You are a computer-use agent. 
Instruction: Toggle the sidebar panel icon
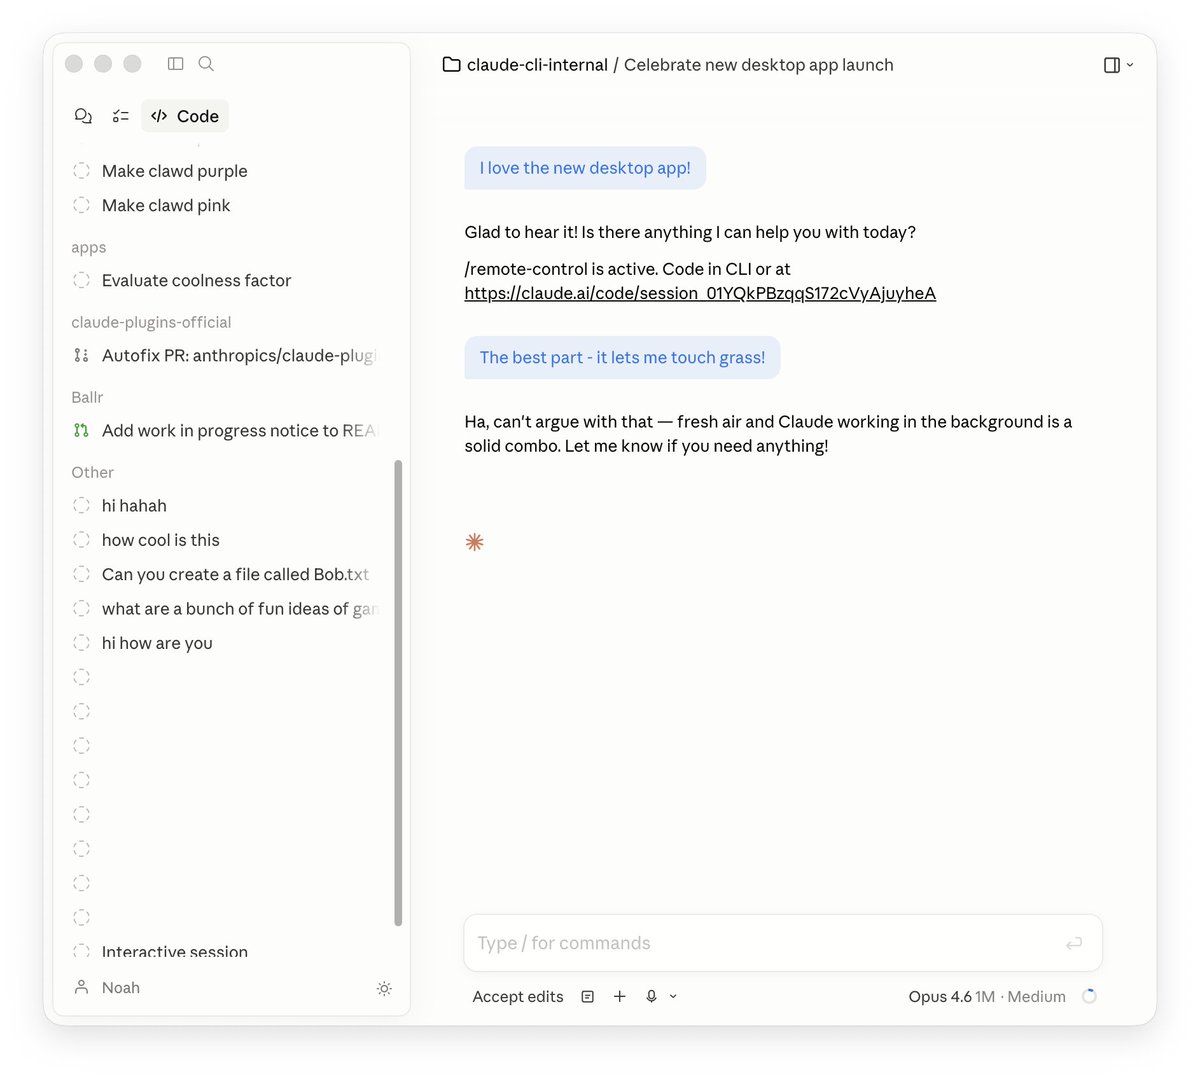pyautogui.click(x=176, y=63)
